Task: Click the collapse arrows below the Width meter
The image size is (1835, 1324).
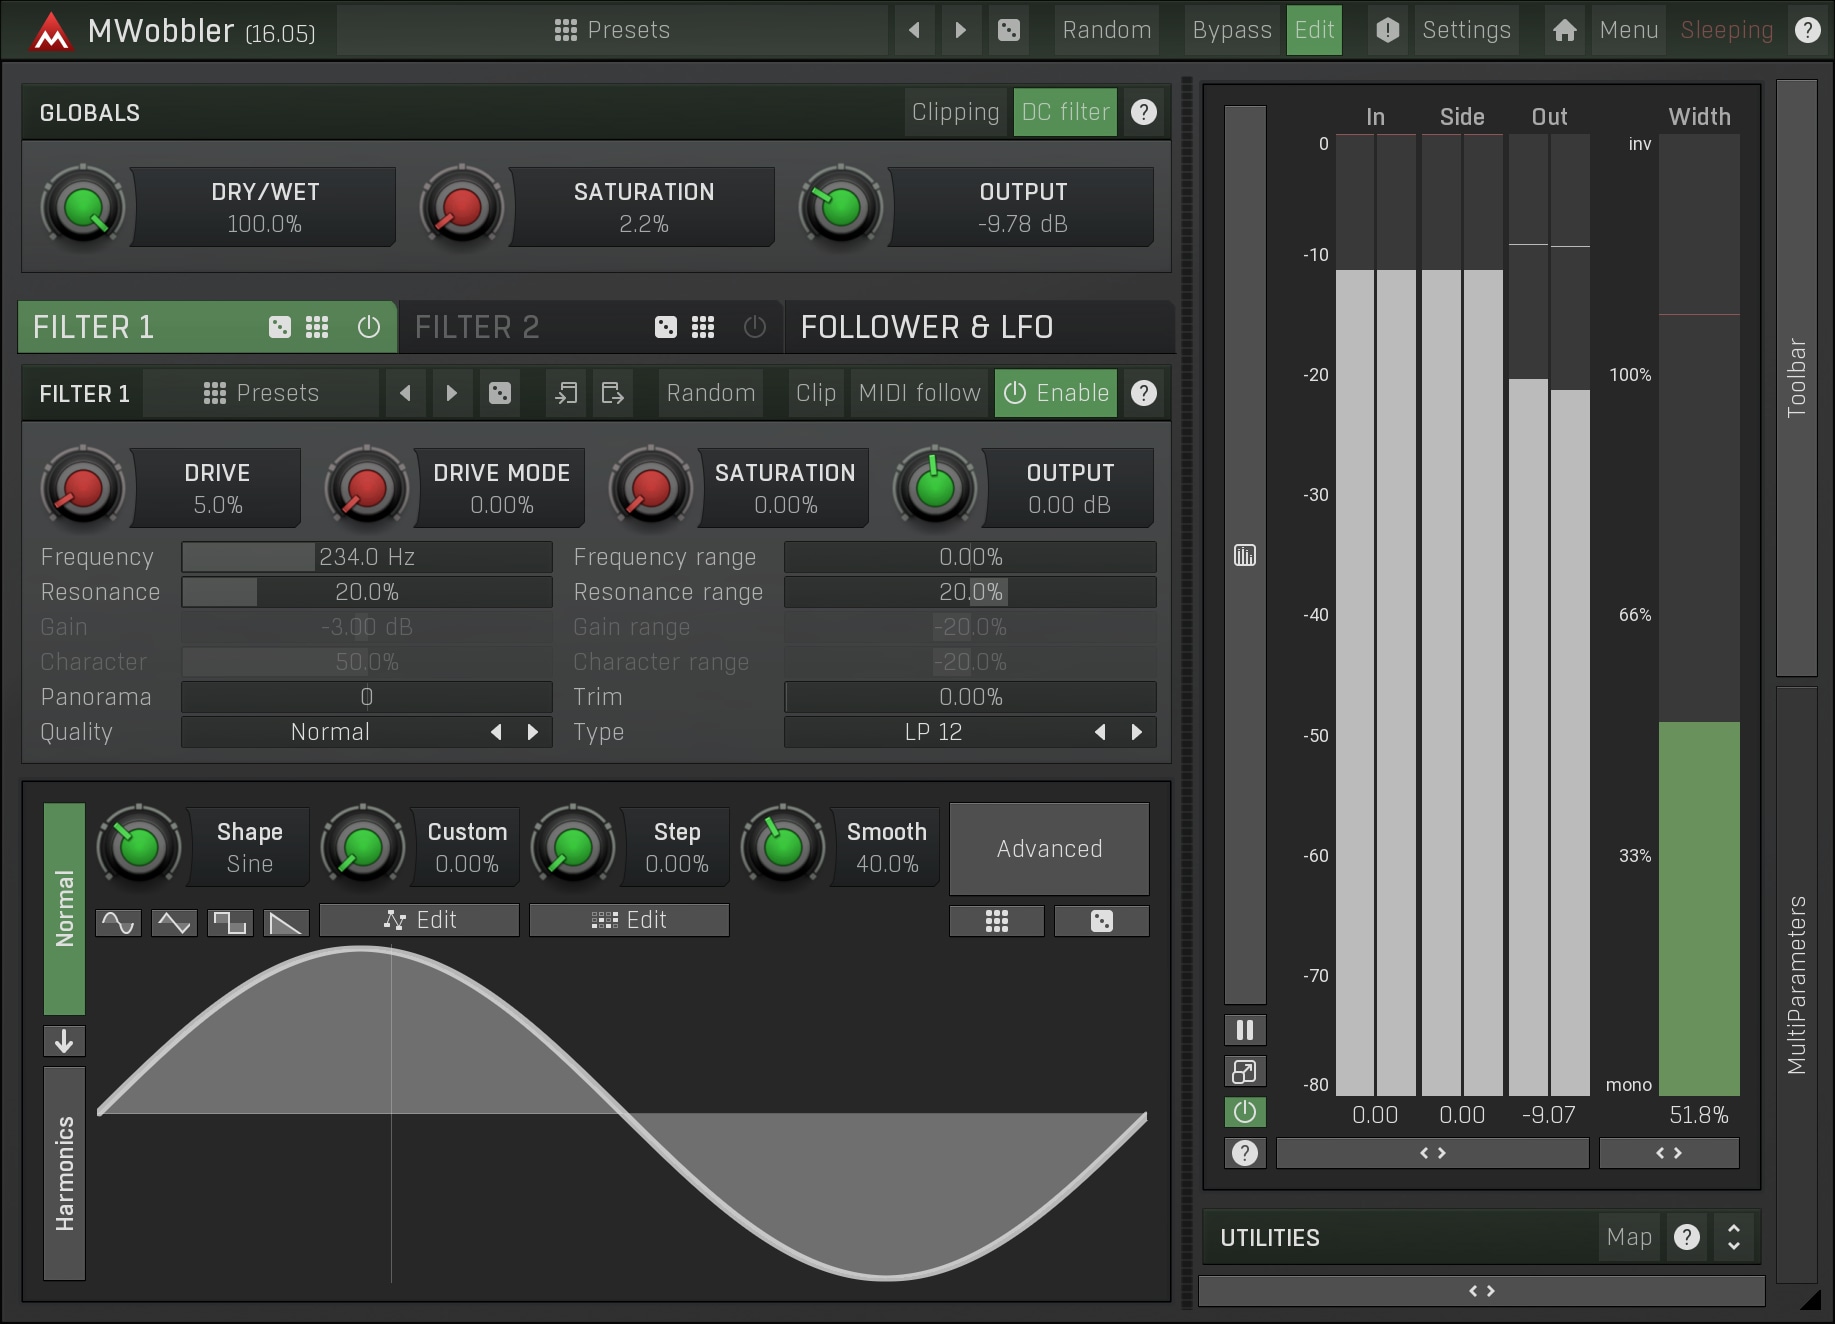Action: [1669, 1153]
